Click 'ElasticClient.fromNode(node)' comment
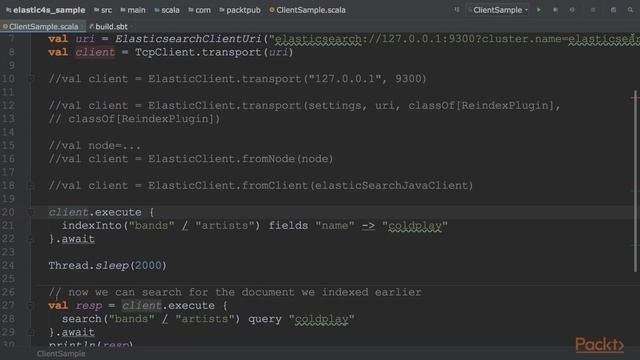Image resolution: width=640 pixels, height=360 pixels. [x=240, y=159]
